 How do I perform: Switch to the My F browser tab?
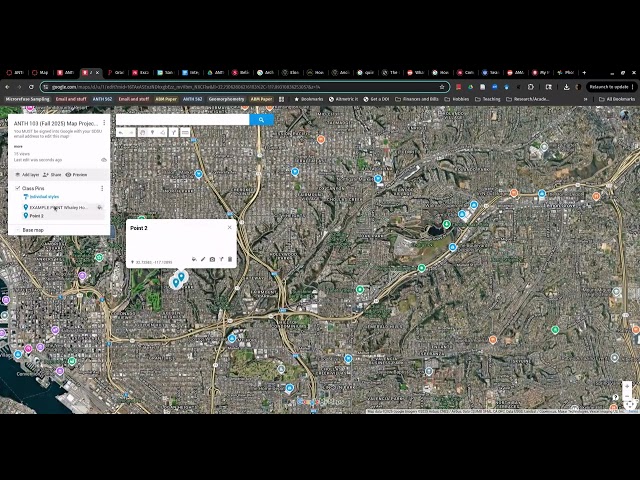(x=541, y=73)
